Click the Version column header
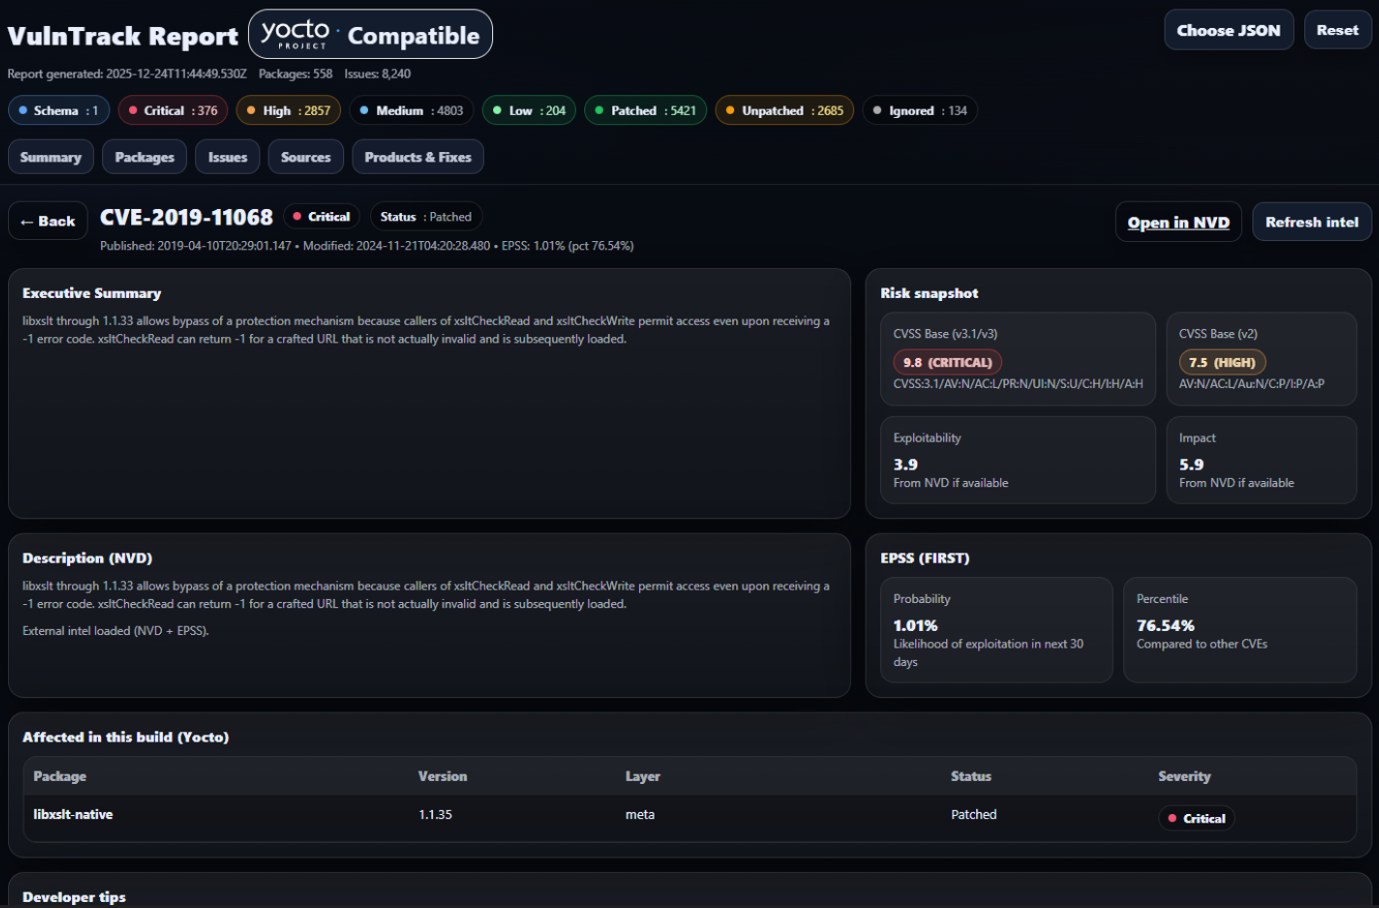This screenshot has height=908, width=1379. (x=442, y=776)
